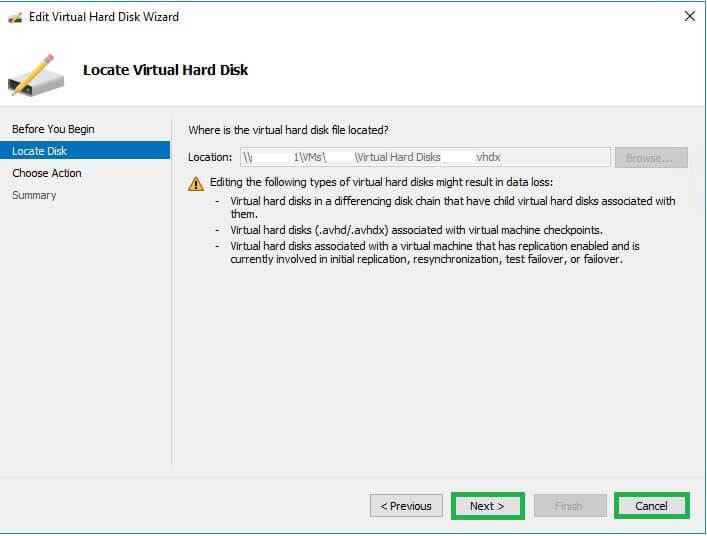Click 'Where is the virtual hard disk file located?'
Image resolution: width=707 pixels, height=536 pixels.
(288, 130)
